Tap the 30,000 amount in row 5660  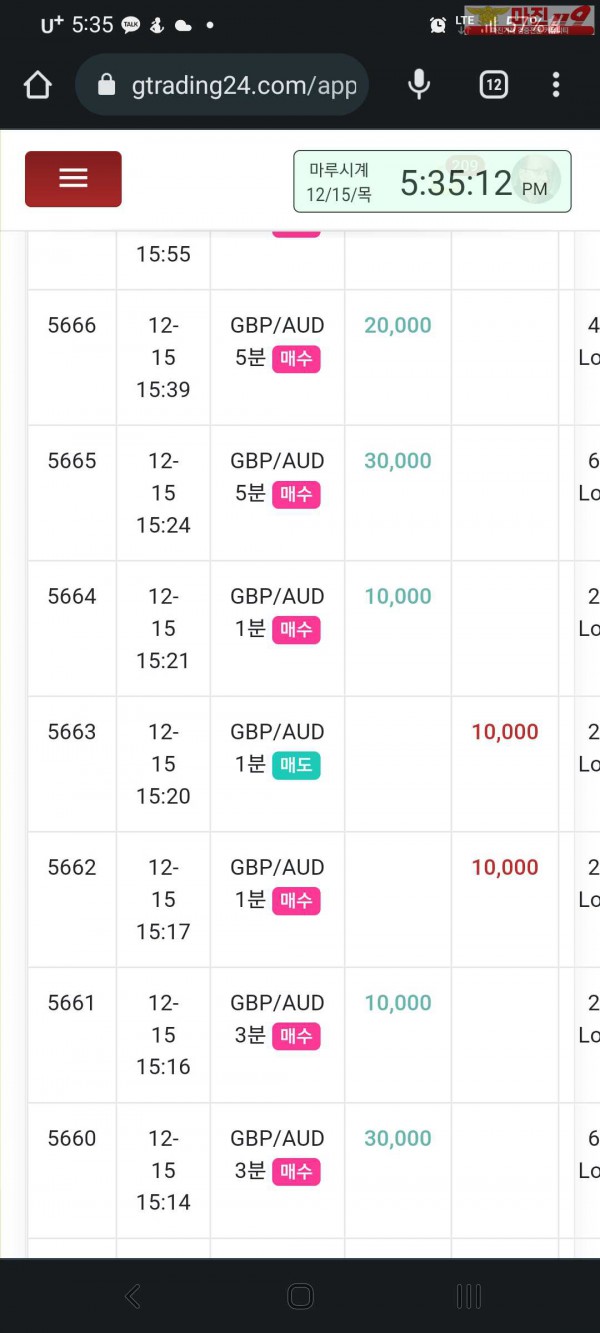[x=398, y=1138]
